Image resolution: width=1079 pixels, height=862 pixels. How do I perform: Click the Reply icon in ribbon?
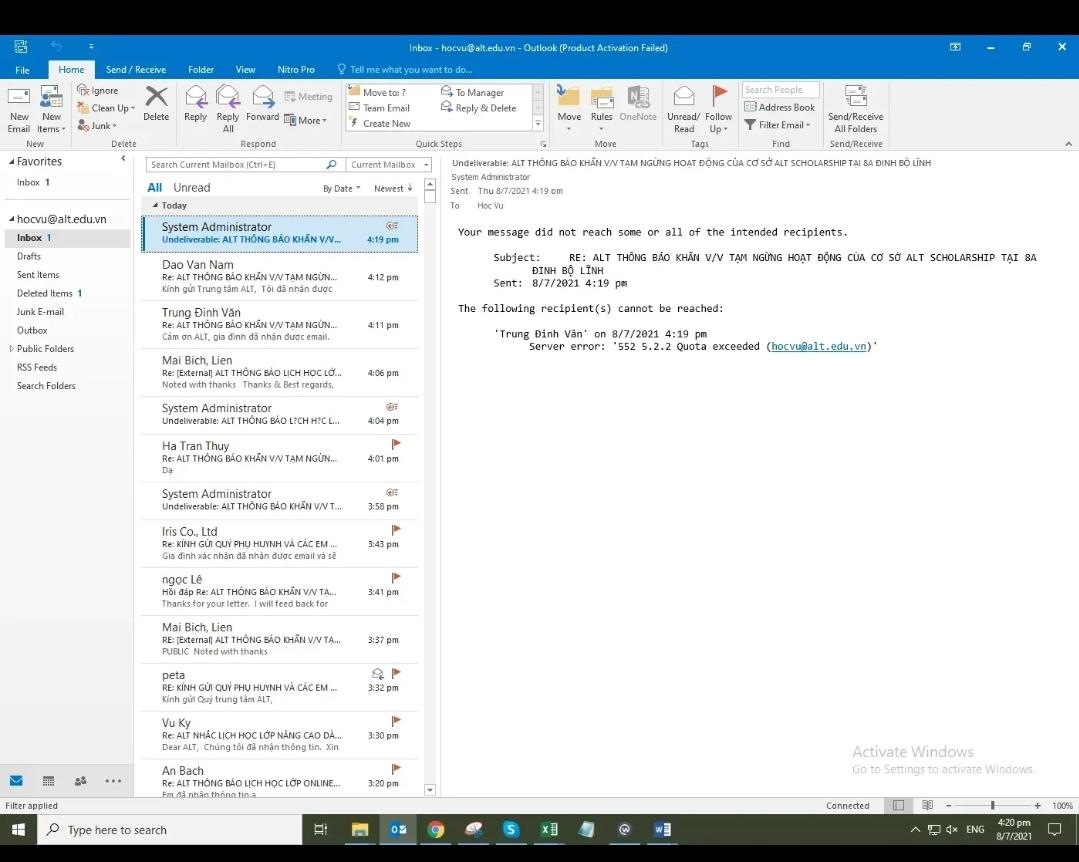[195, 96]
